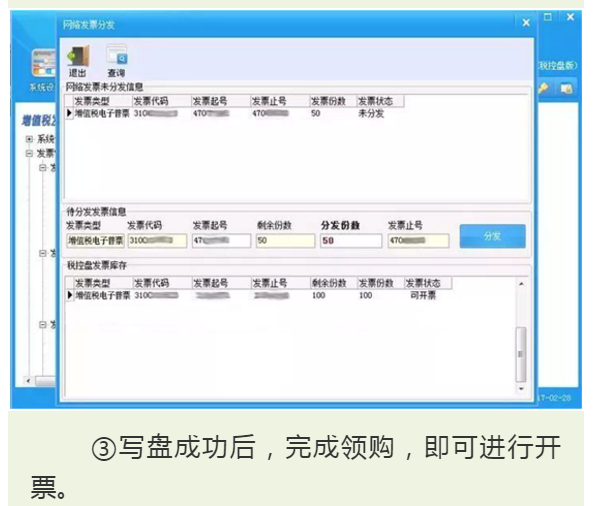Click 发票止号 column header in 网络发票未分发信息
This screenshot has width=596, height=506.
tap(280, 101)
